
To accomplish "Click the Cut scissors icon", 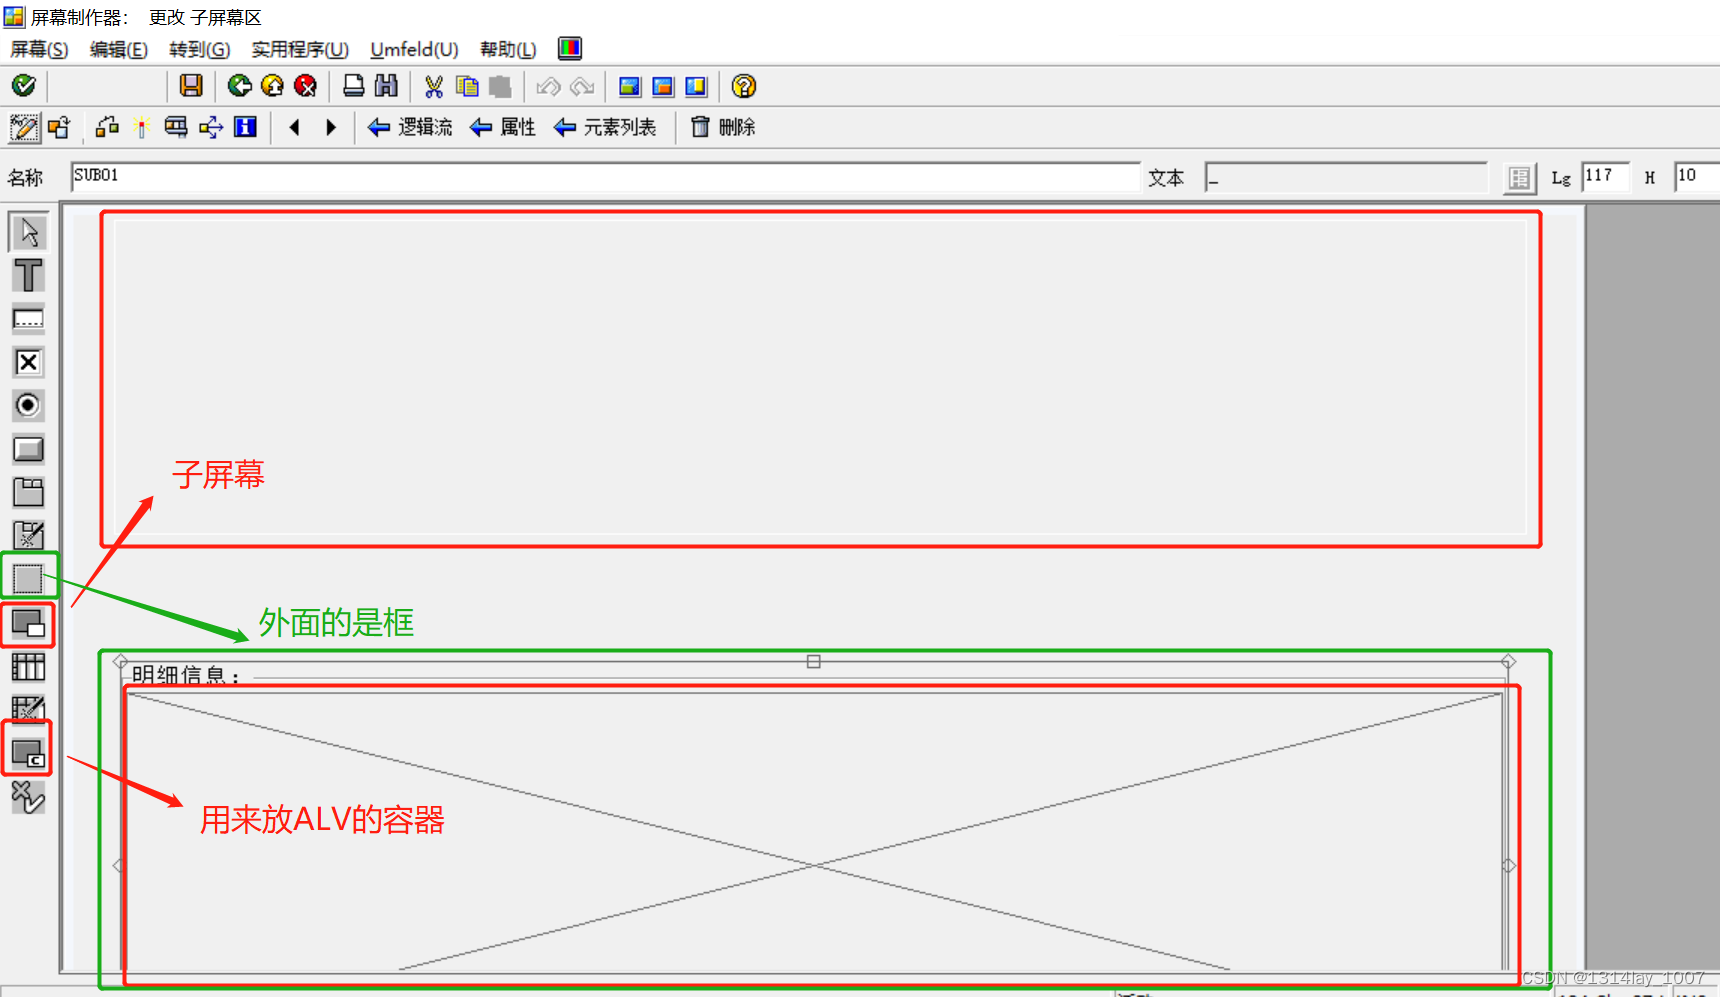I will click(434, 86).
